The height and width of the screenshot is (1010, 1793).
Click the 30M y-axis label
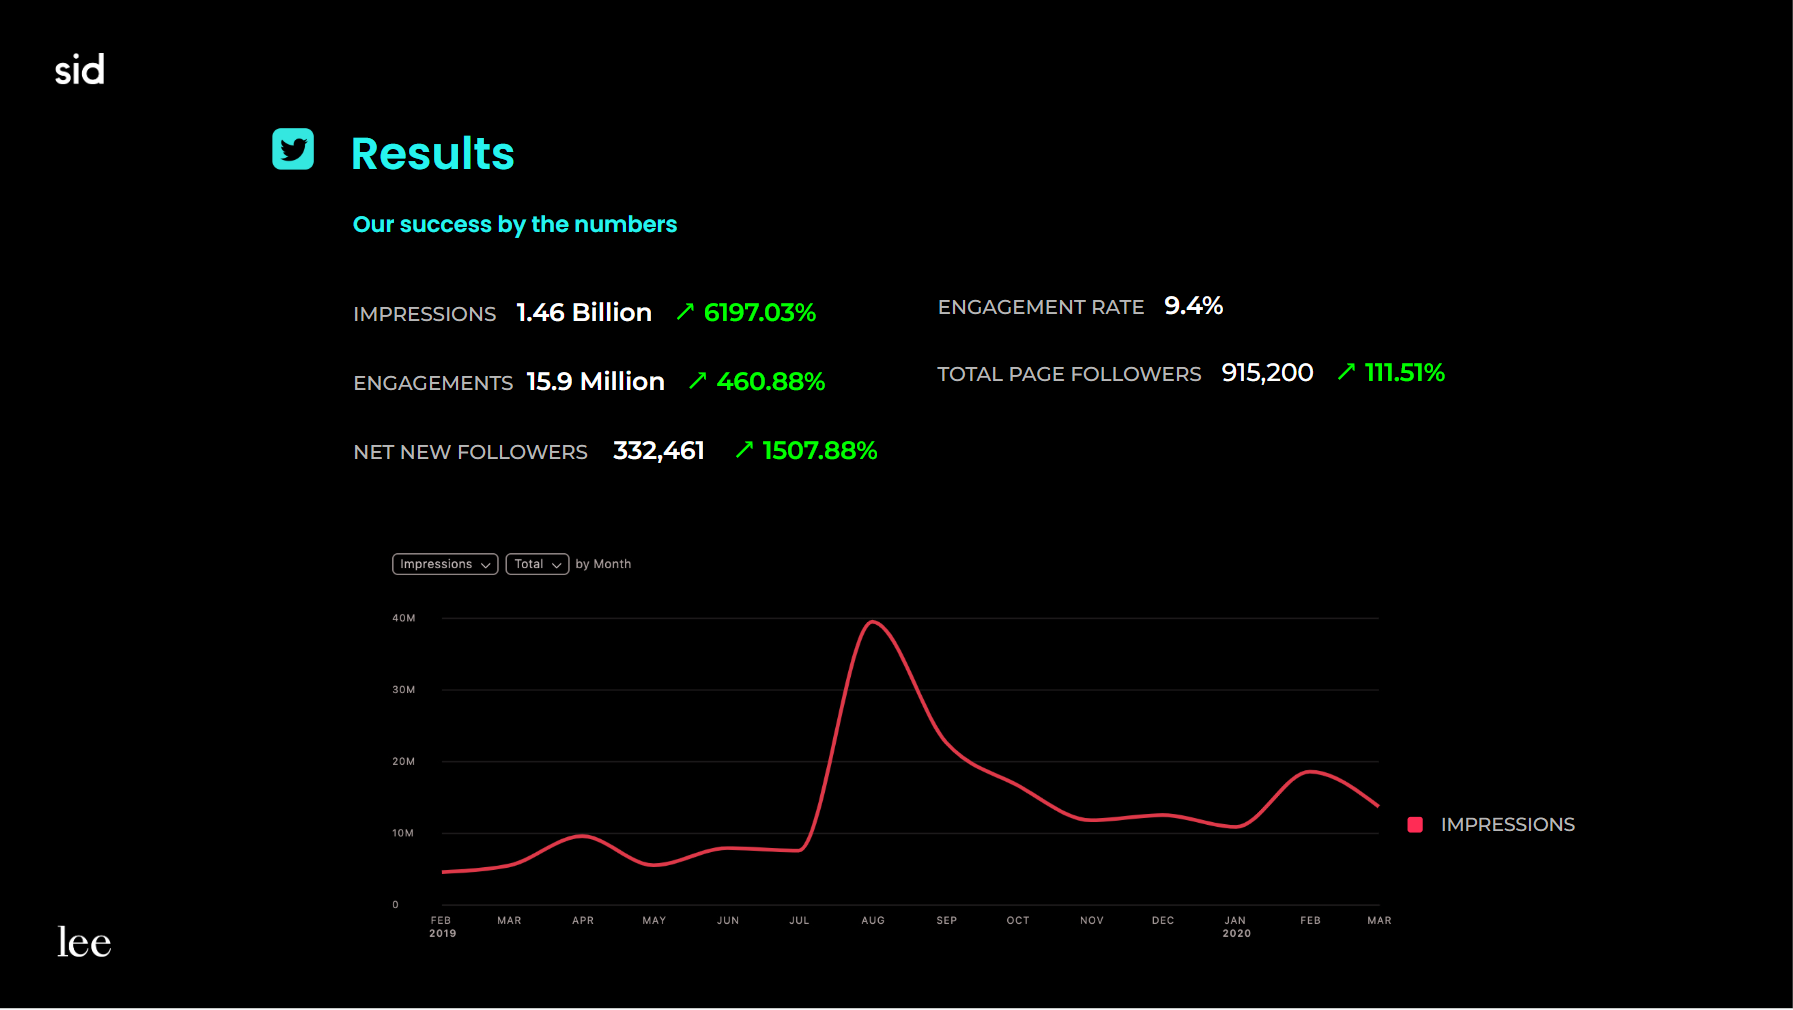coord(404,690)
